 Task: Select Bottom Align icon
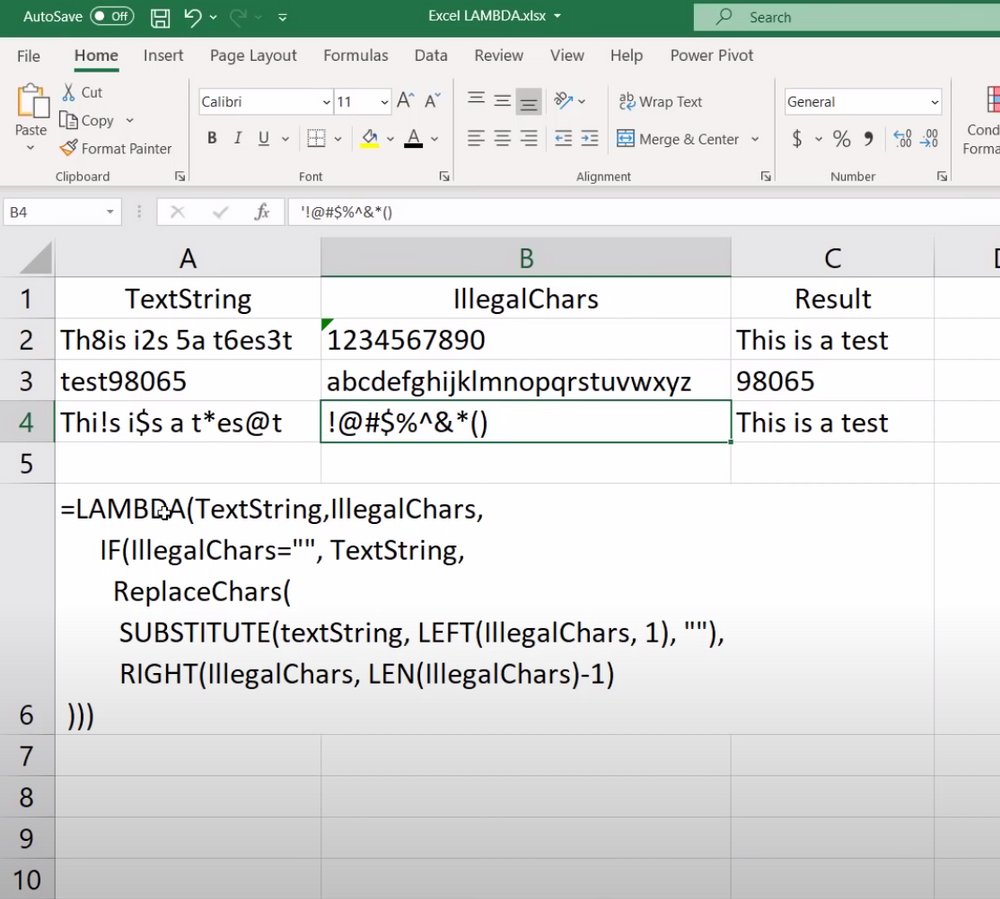(x=529, y=102)
